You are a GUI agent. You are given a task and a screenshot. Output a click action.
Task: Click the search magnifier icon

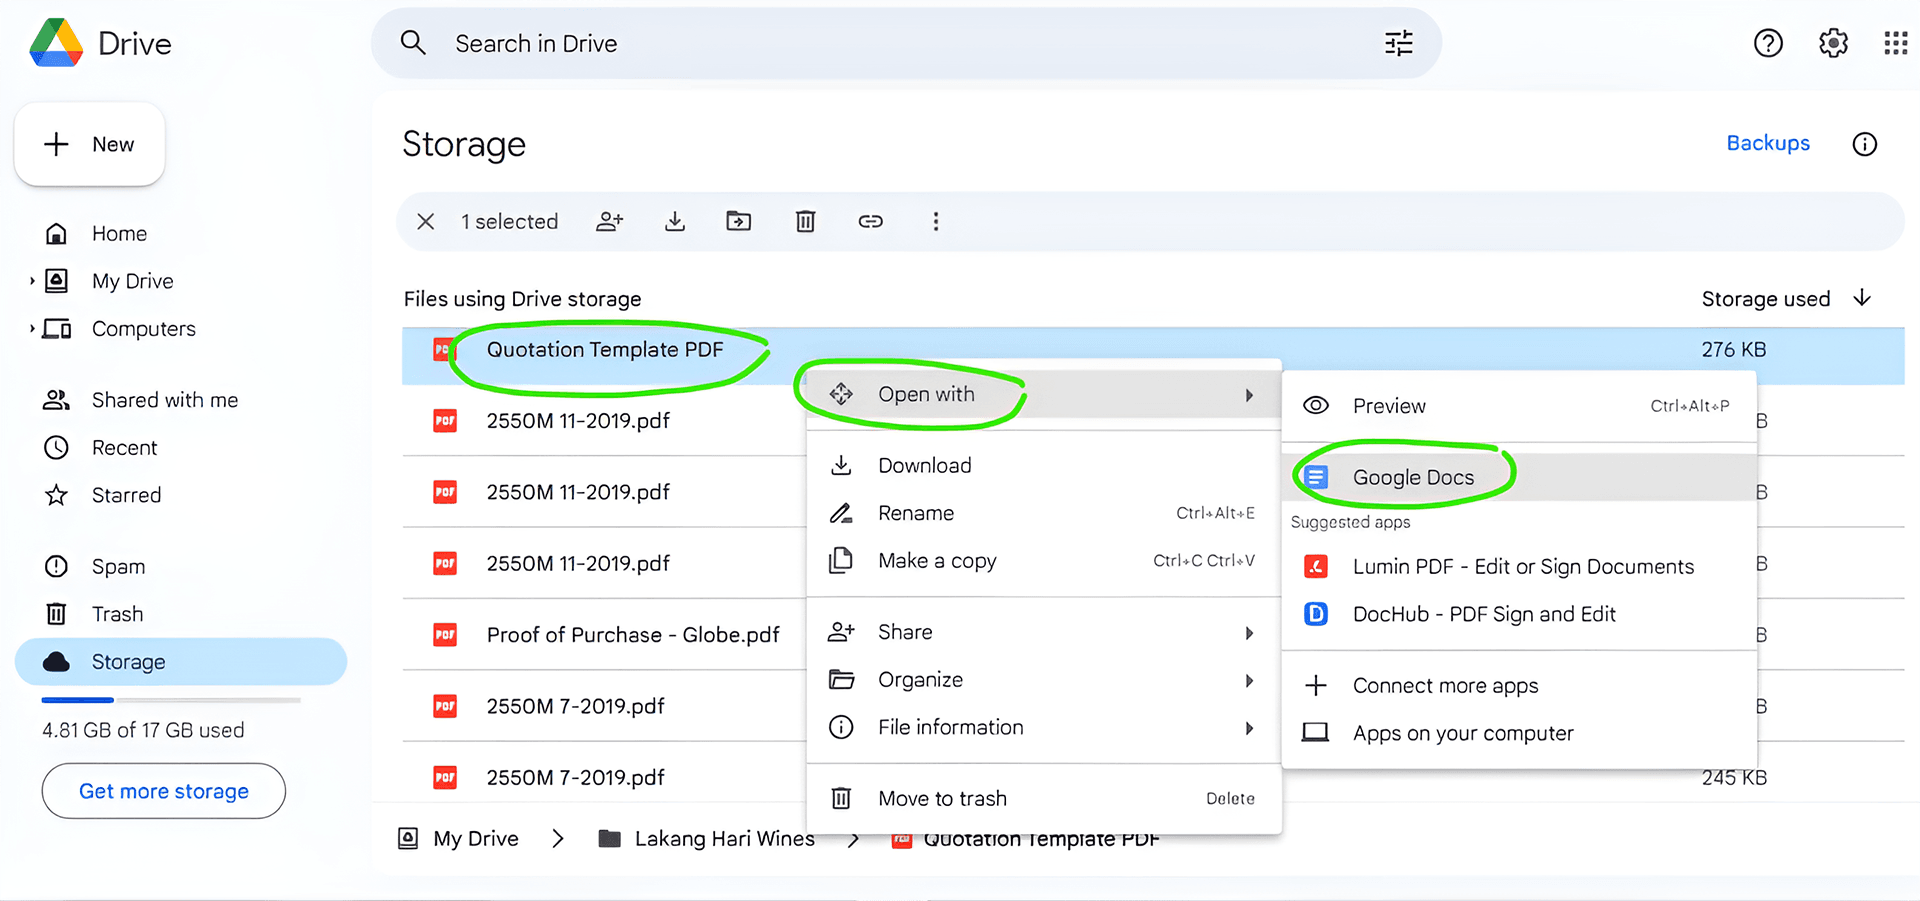[x=413, y=43]
